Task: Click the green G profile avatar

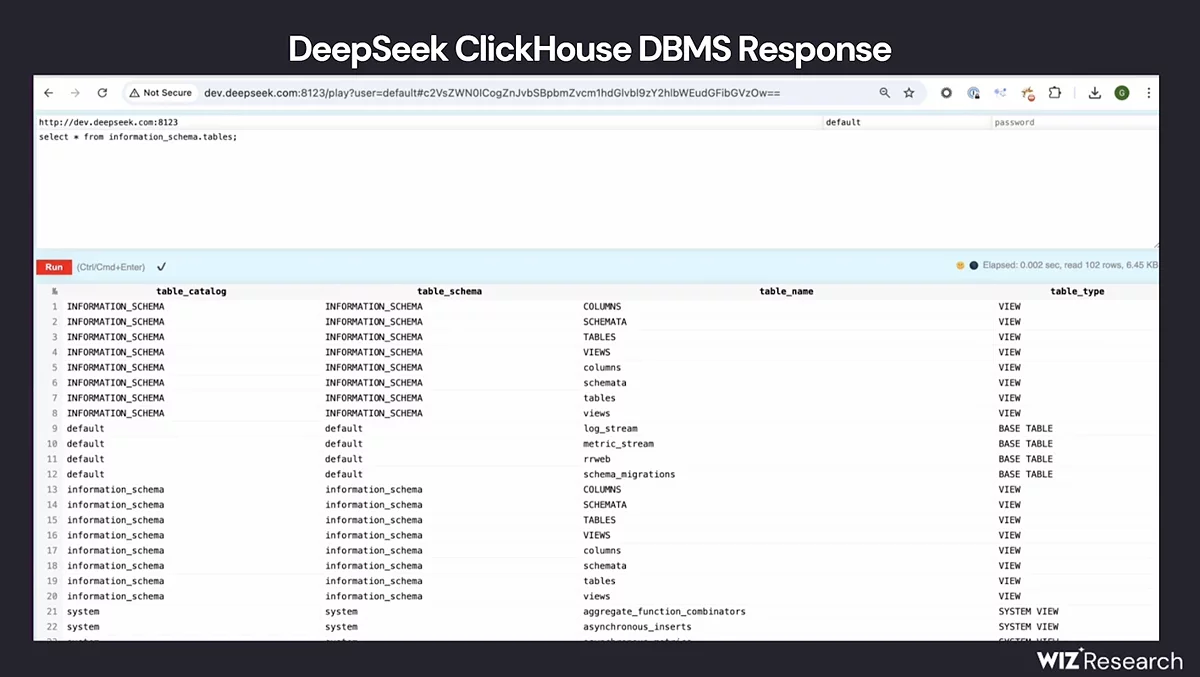Action: (1121, 93)
